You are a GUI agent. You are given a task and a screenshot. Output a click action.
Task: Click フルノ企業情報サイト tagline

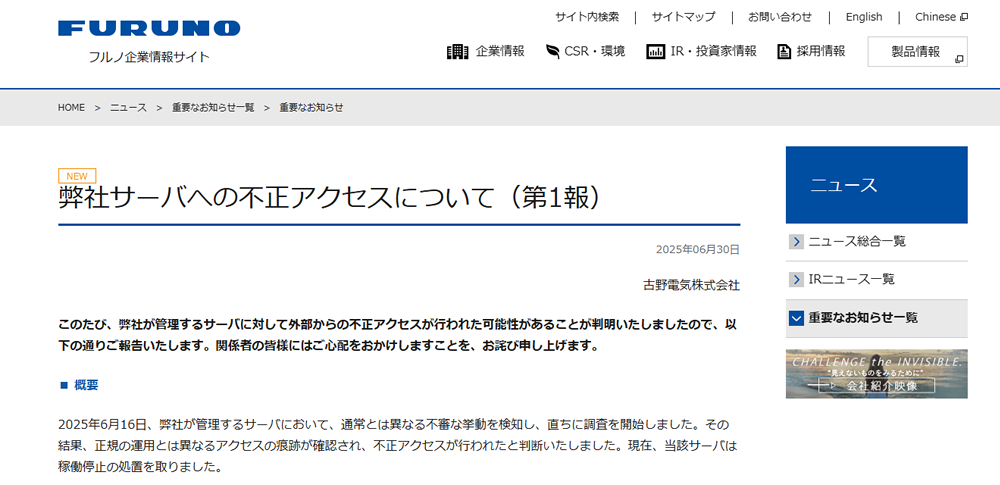149,57
